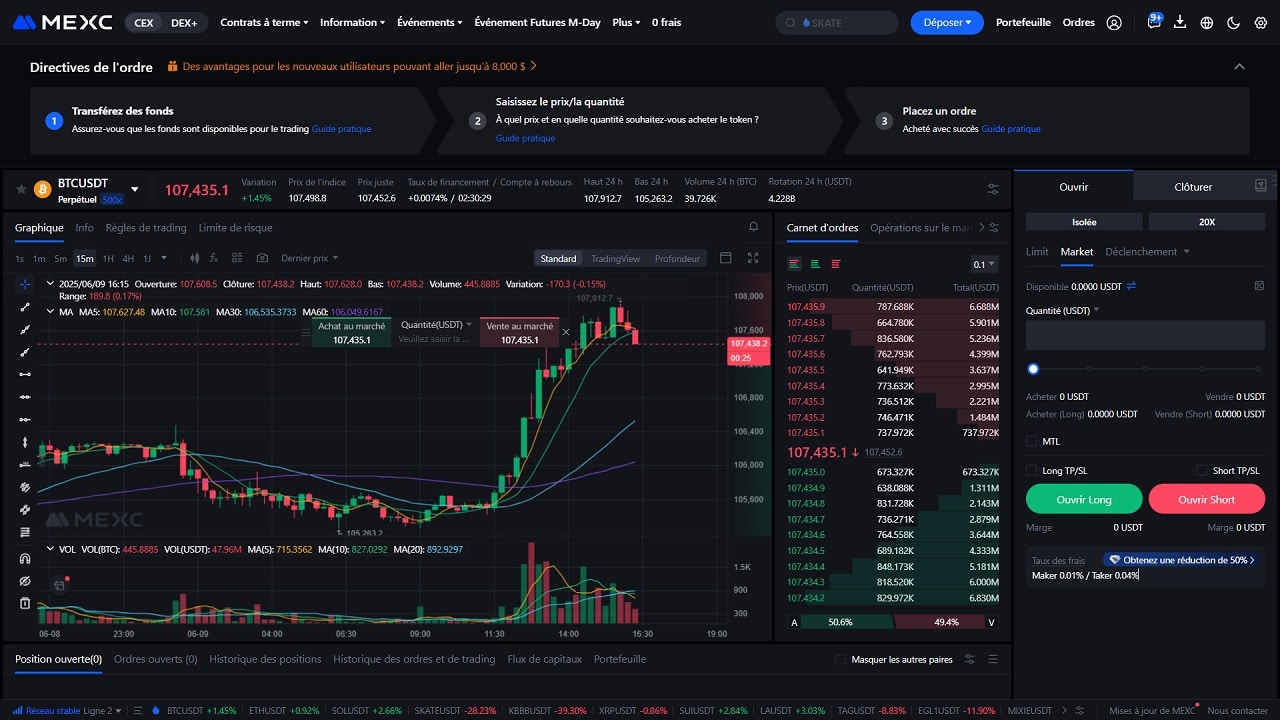
Task: Click the transfer funds arrows icon
Action: tap(1131, 286)
